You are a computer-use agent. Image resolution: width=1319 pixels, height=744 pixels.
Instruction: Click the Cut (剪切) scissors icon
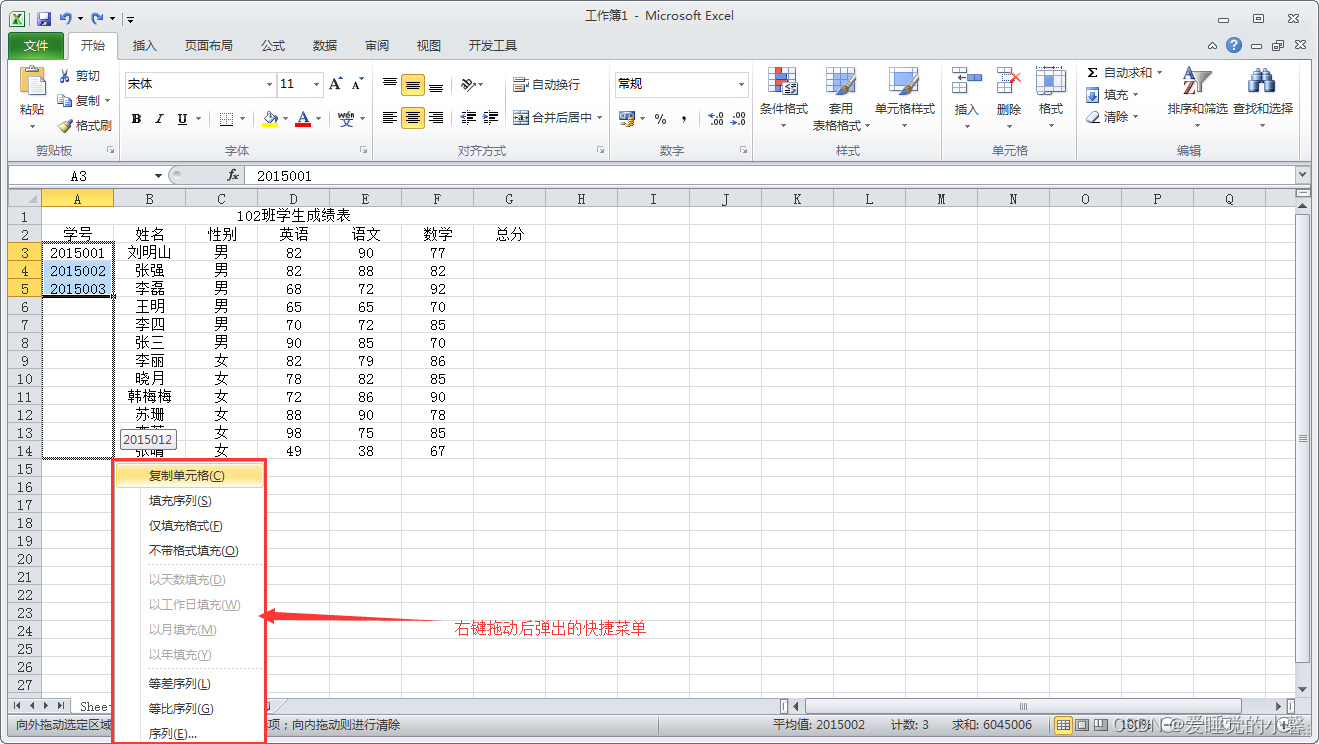65,76
